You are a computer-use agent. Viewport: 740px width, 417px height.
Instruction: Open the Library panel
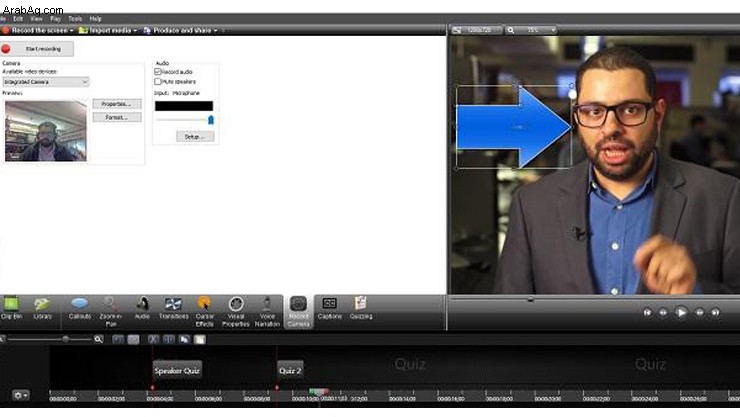tap(42, 306)
